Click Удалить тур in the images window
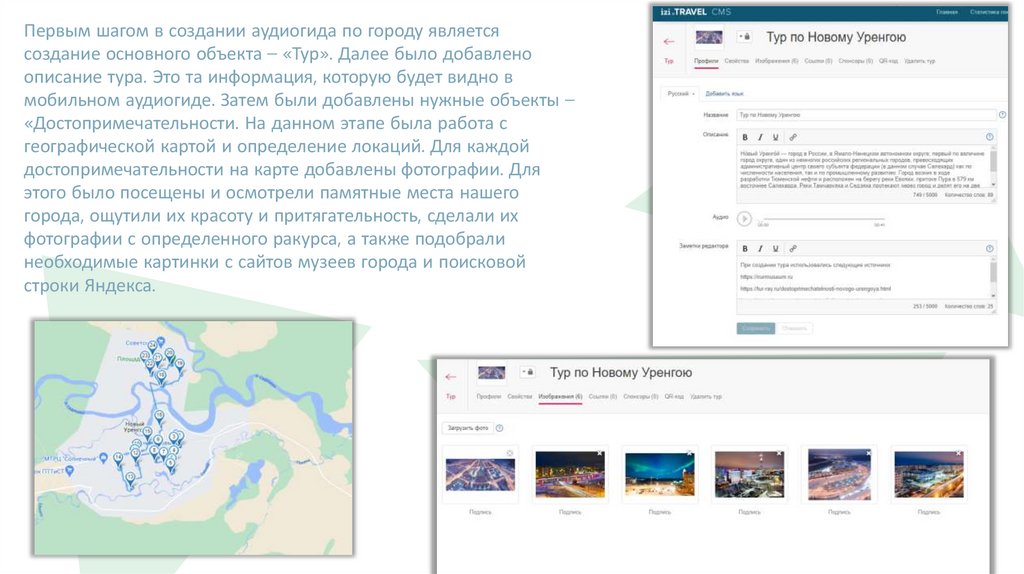 click(x=705, y=396)
